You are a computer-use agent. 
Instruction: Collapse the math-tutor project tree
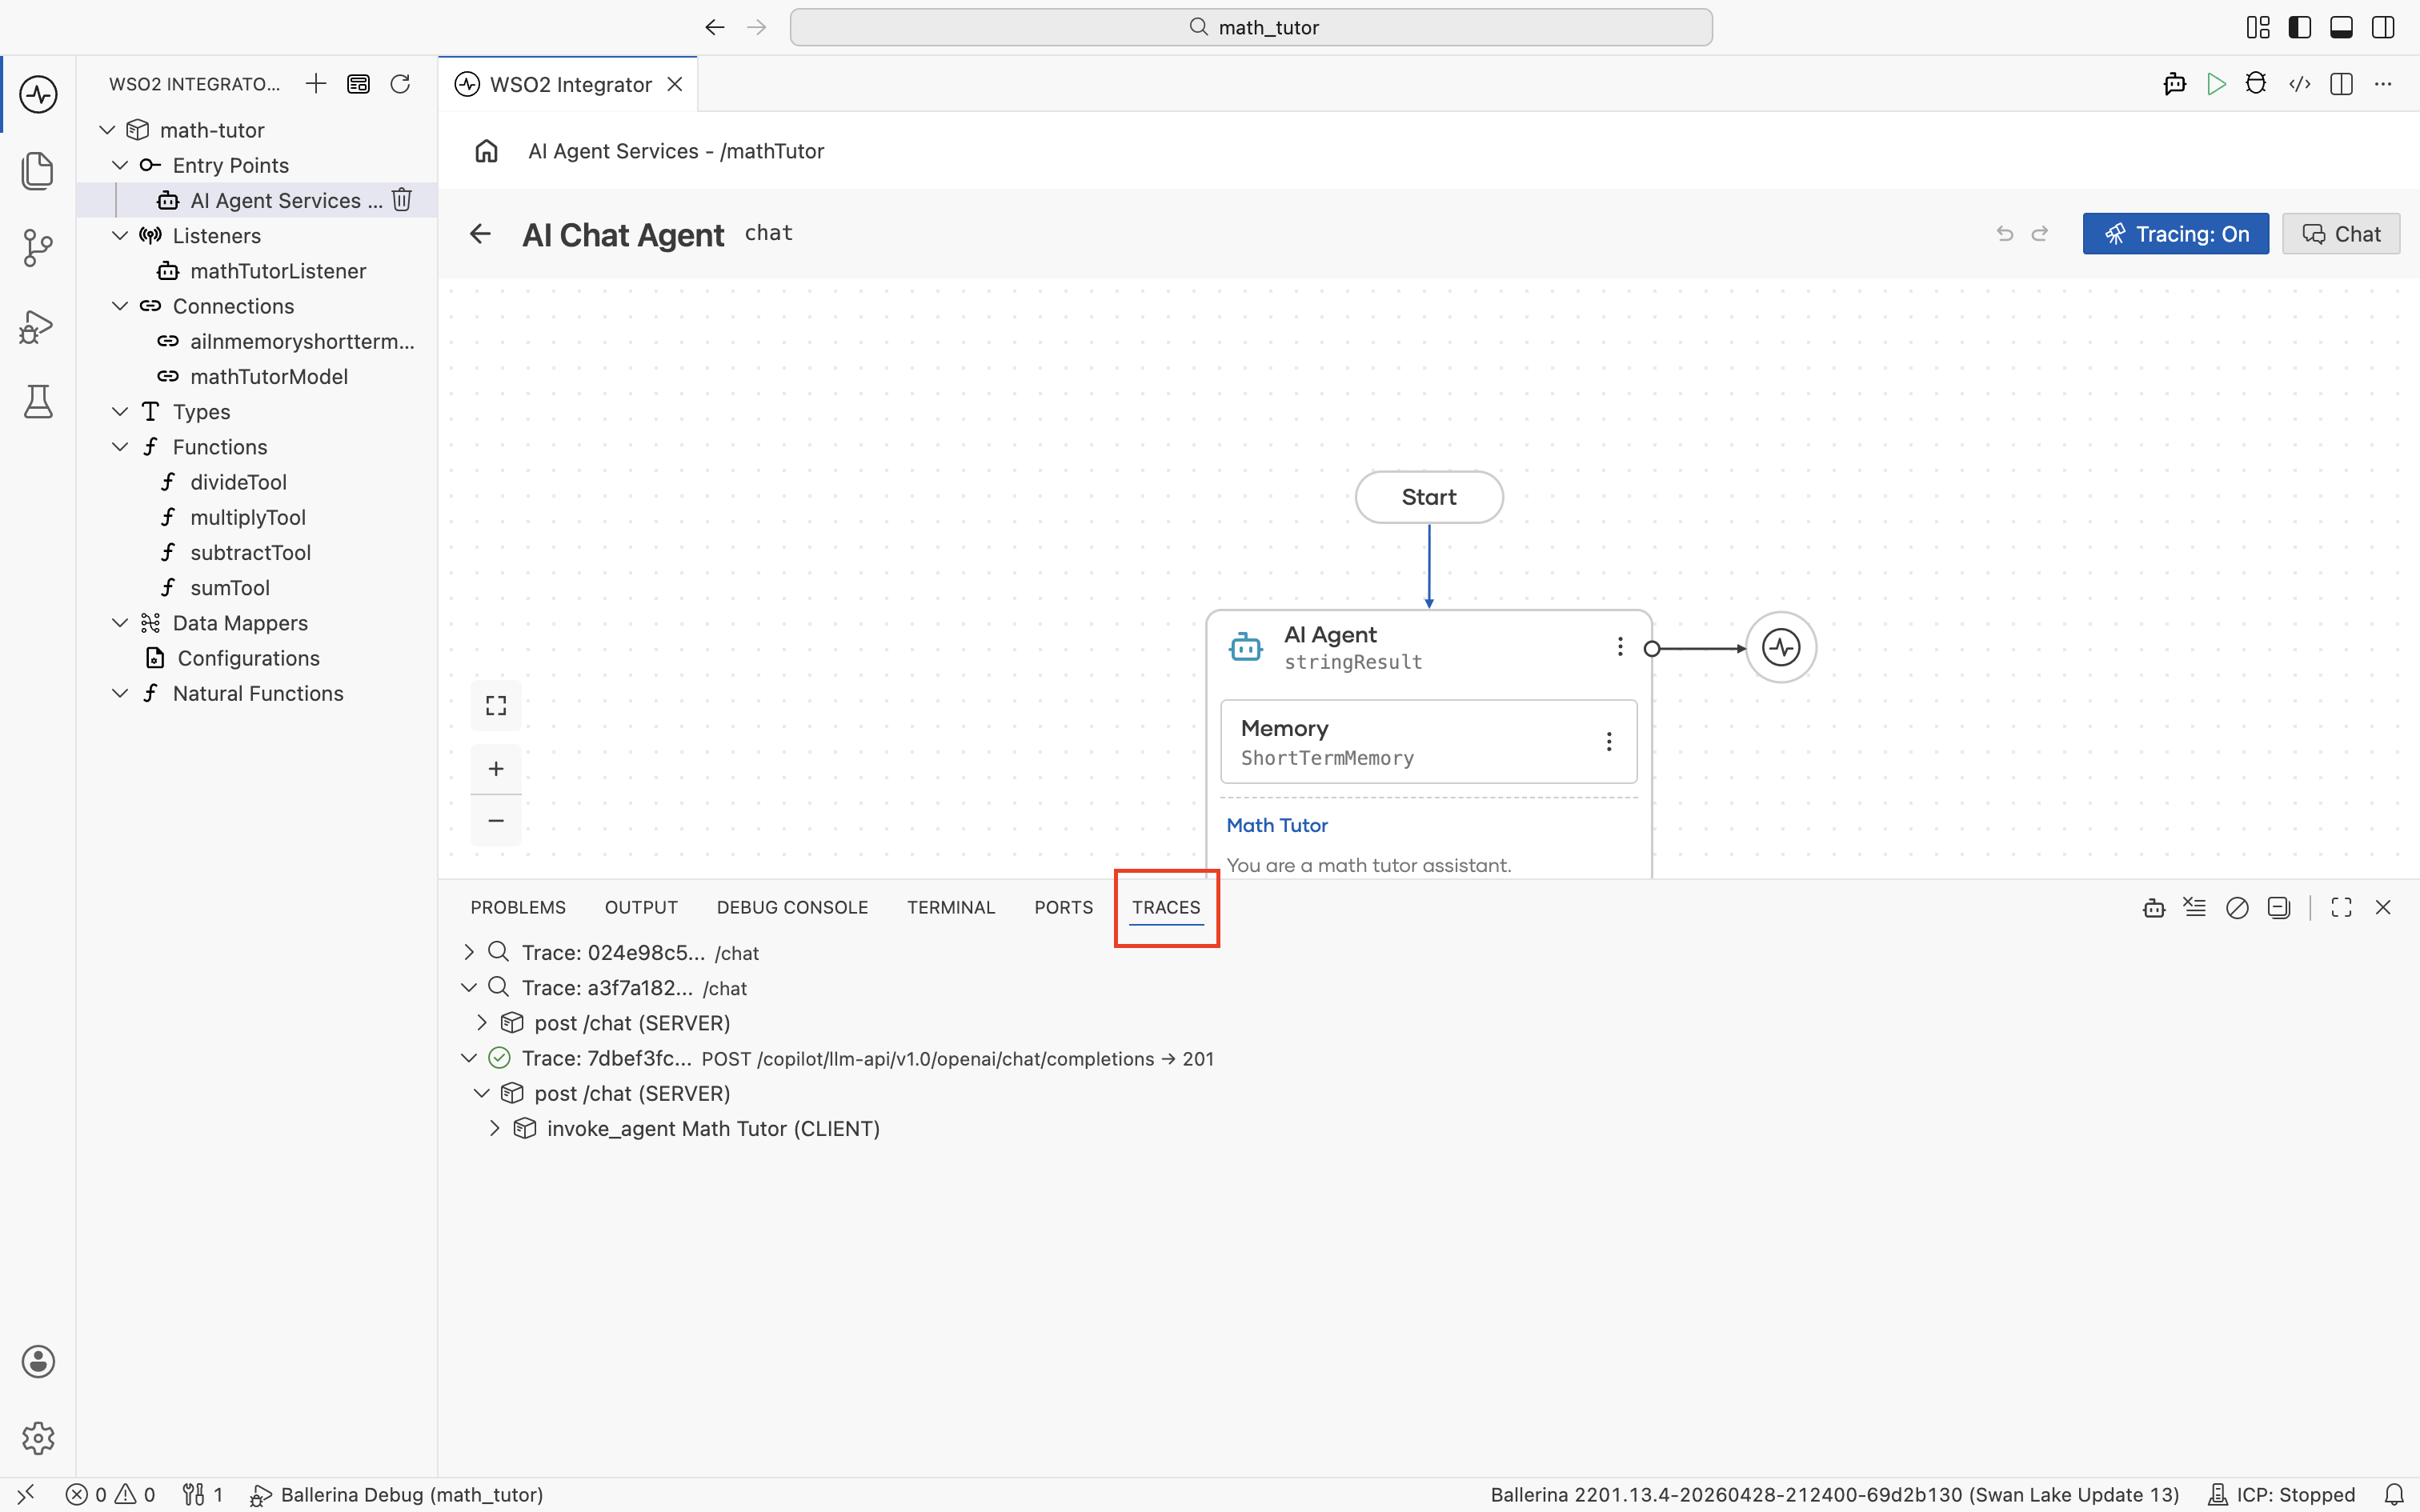coord(108,130)
